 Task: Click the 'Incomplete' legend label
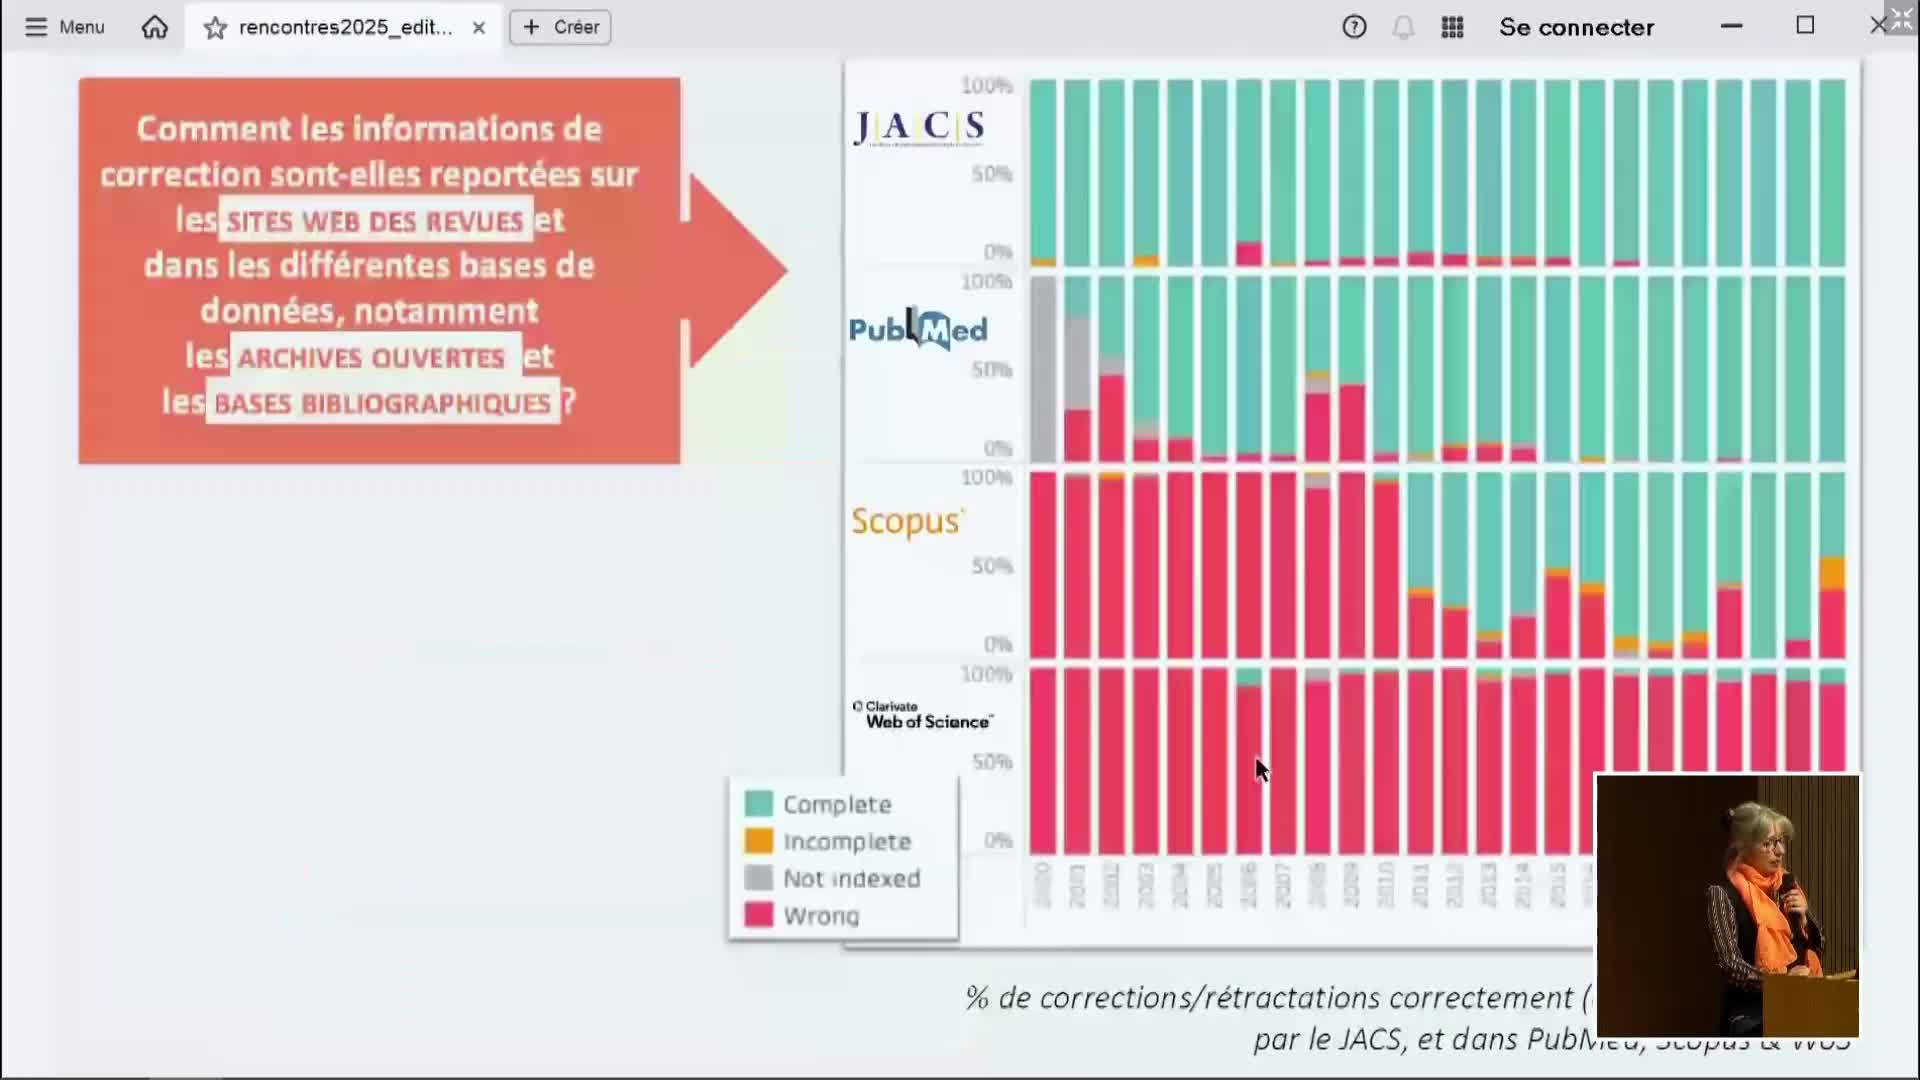pos(847,842)
